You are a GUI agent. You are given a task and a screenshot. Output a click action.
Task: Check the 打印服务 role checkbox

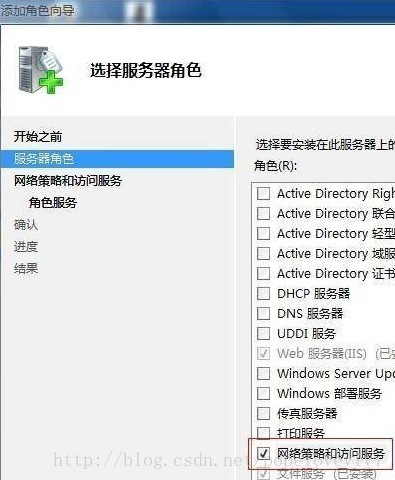263,433
